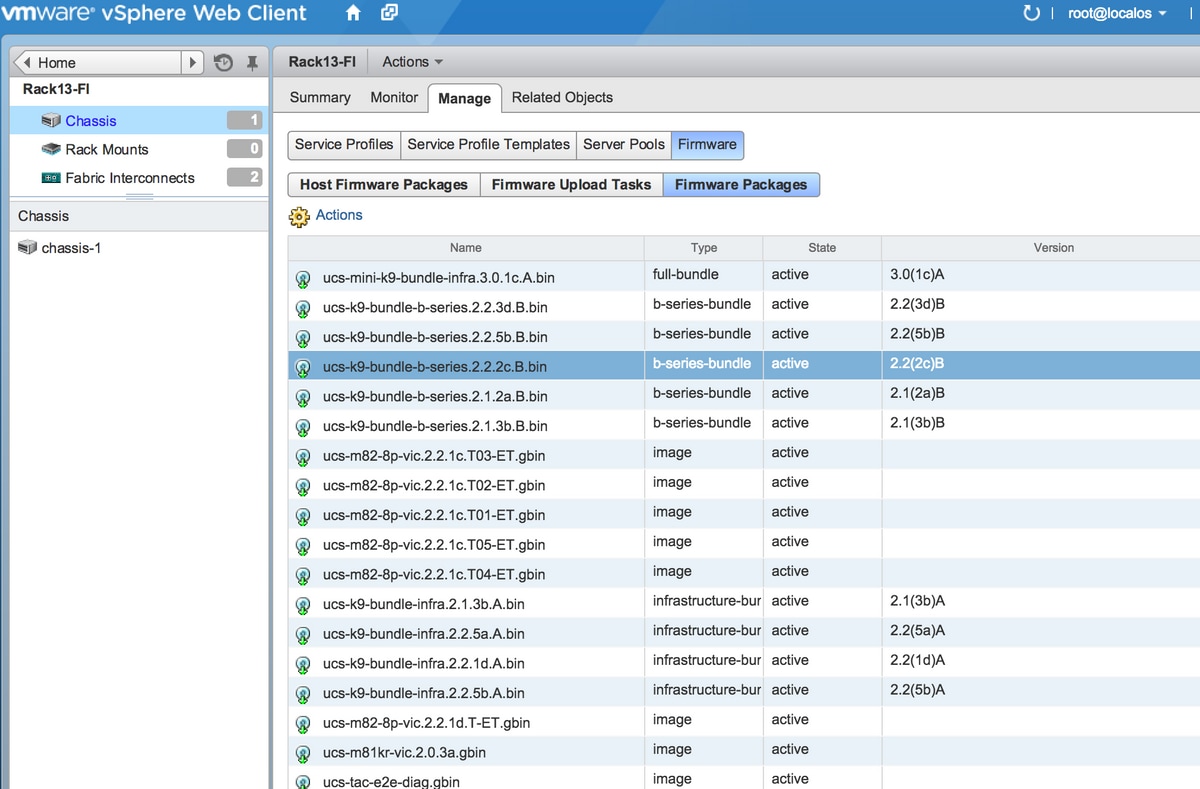Click the overlapping-windows icon beside the home icon
This screenshot has width=1200, height=789.
click(389, 14)
